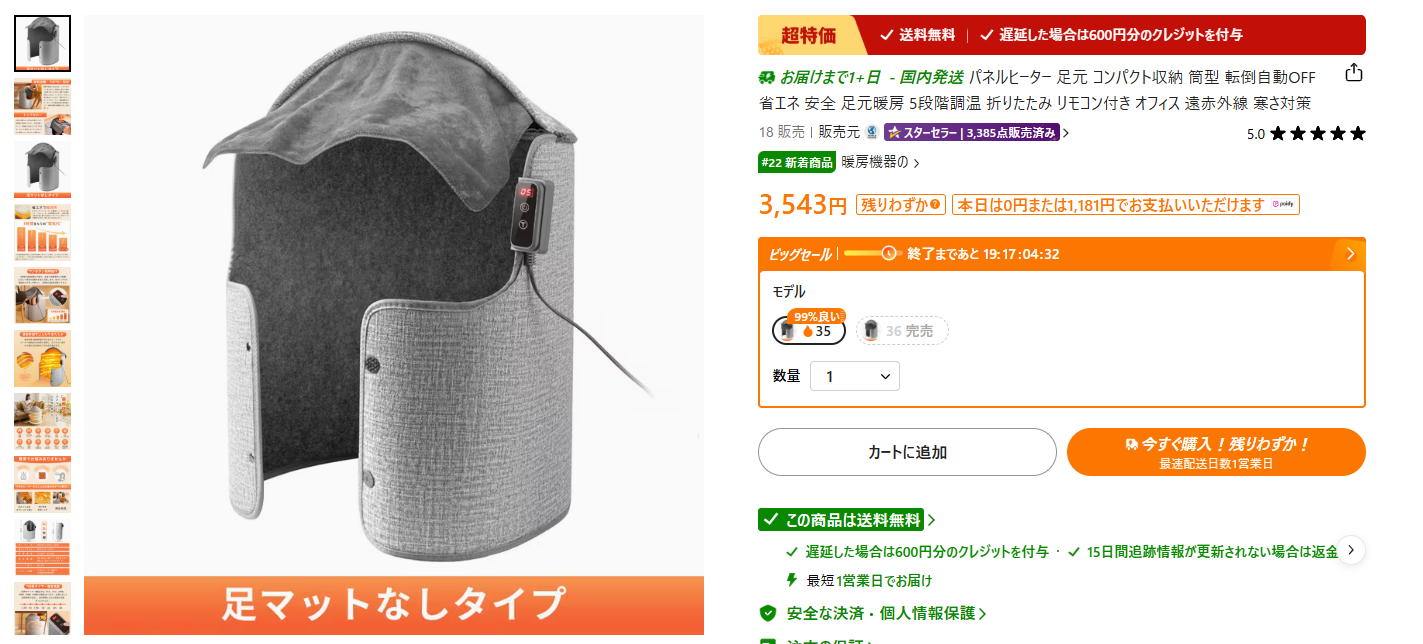The width and height of the screenshot is (1423, 644).
Task: Click the question mark icon on 残りわずか
Action: pos(935,205)
